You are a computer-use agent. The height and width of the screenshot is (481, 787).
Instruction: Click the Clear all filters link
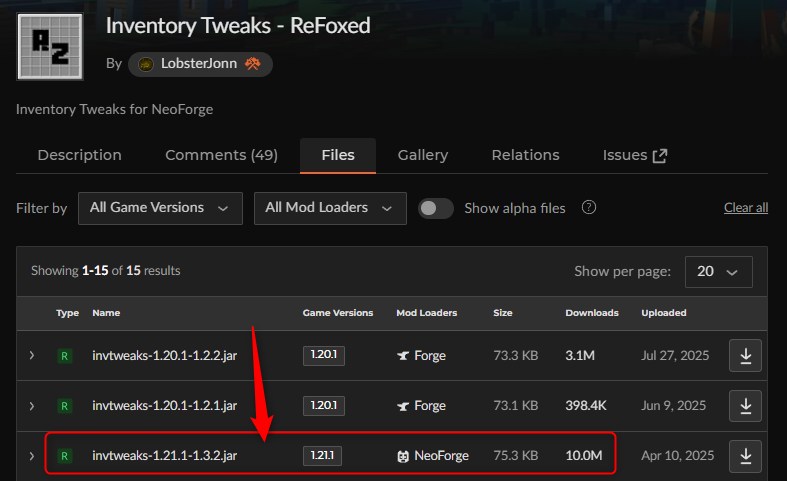(x=746, y=207)
